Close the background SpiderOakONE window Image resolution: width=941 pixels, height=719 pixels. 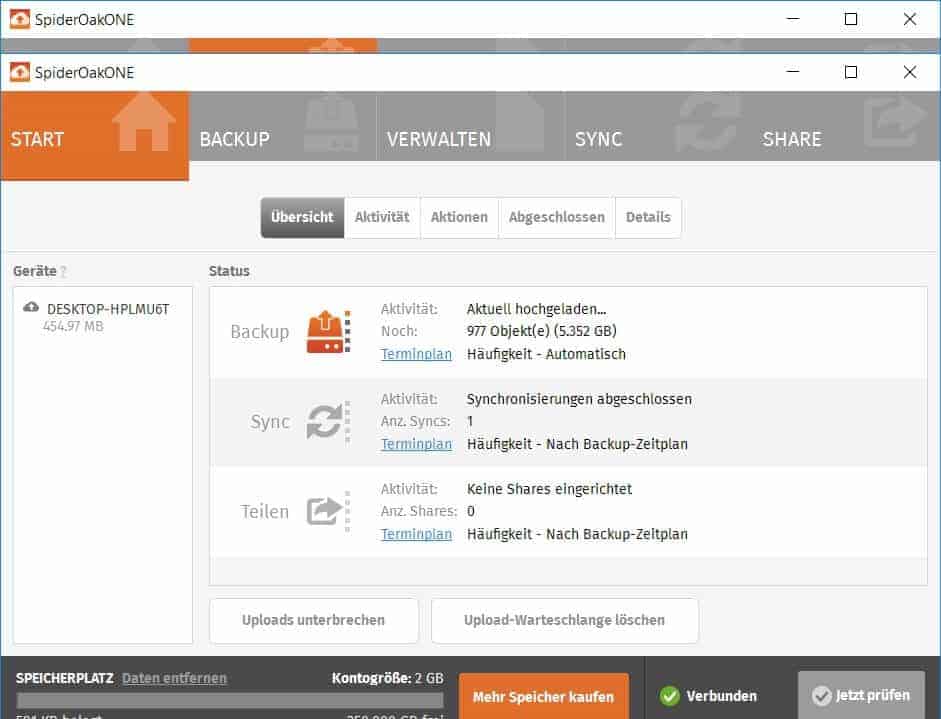click(910, 19)
